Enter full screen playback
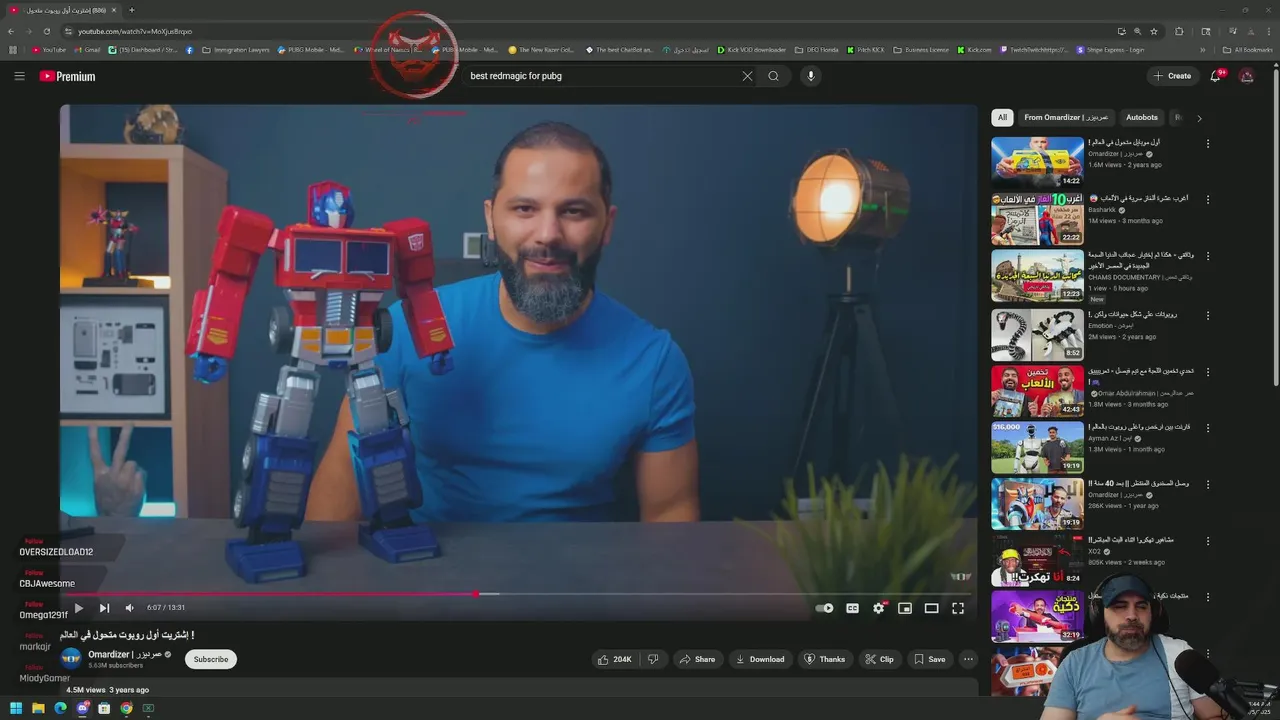The height and width of the screenshot is (720, 1280). pyautogui.click(x=958, y=608)
